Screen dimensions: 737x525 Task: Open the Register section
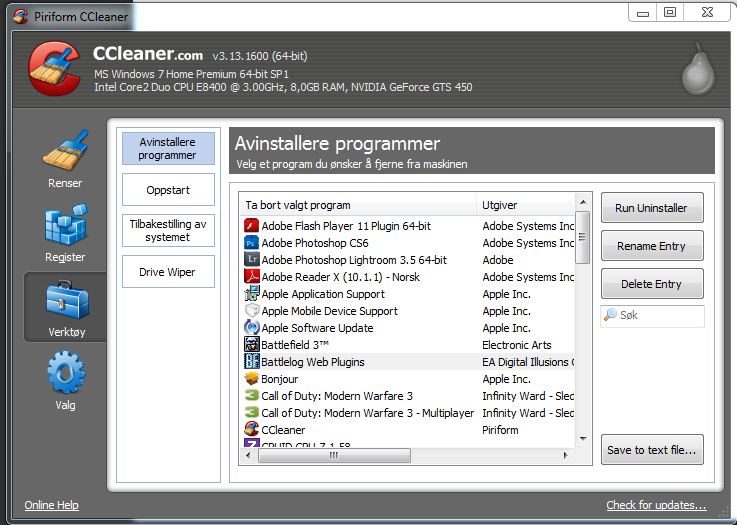[65, 233]
